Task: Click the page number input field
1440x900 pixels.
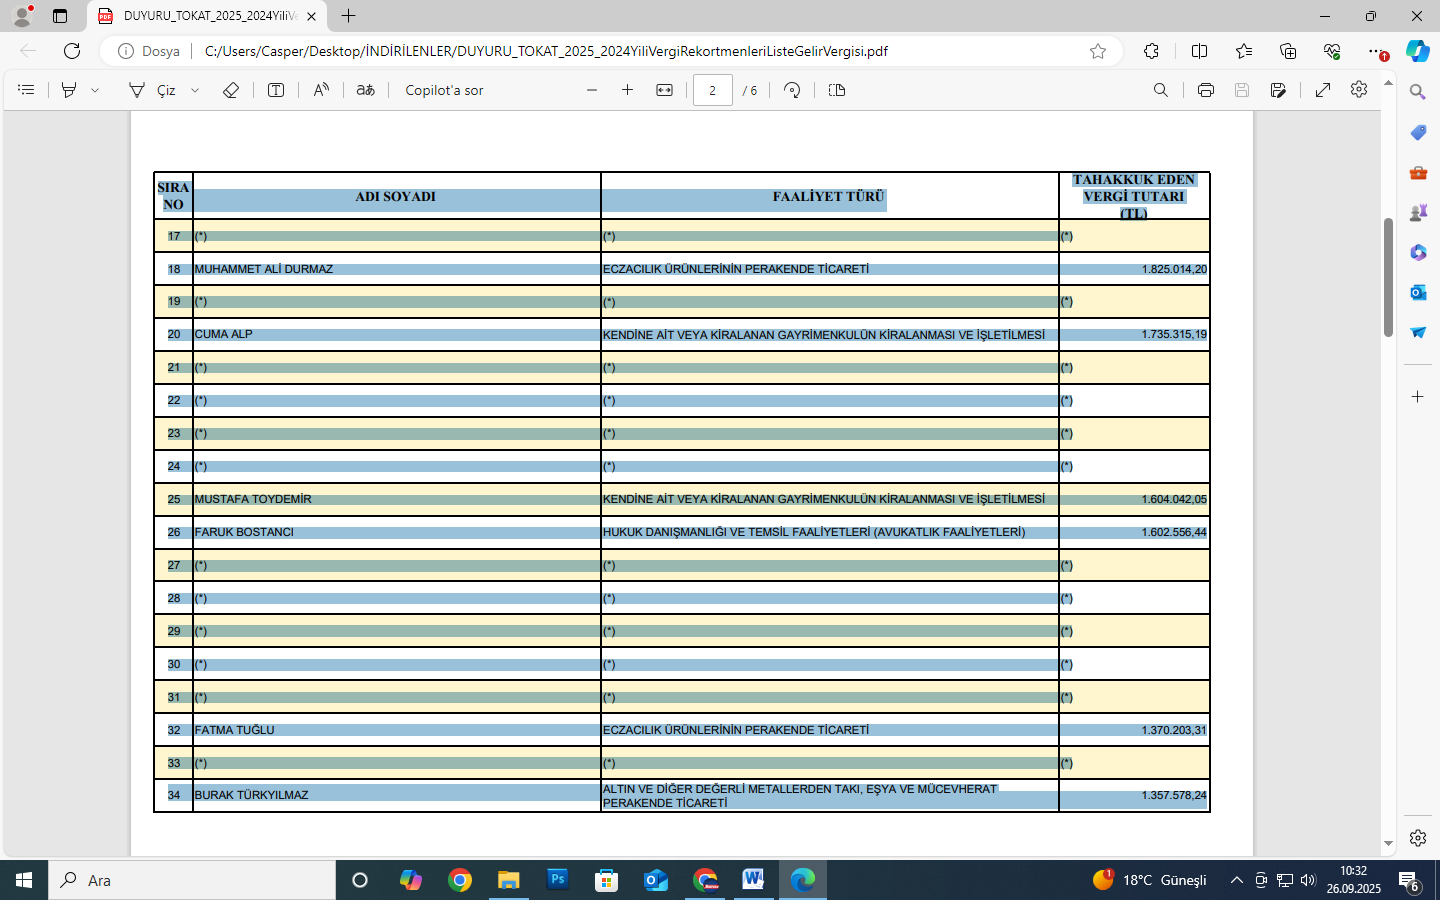Action: point(712,90)
